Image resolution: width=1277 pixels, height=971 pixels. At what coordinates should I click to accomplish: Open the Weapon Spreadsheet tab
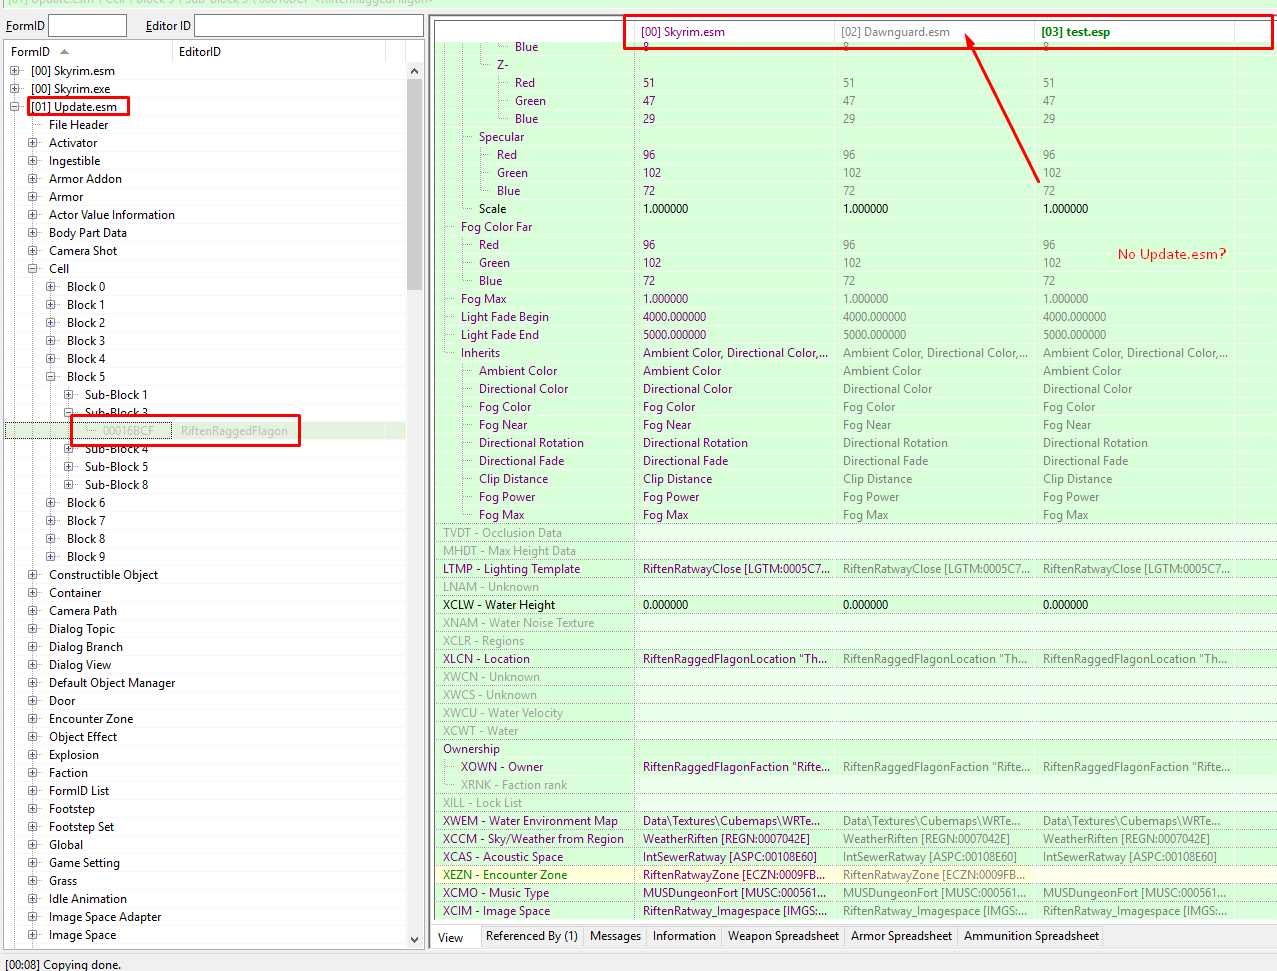783,936
